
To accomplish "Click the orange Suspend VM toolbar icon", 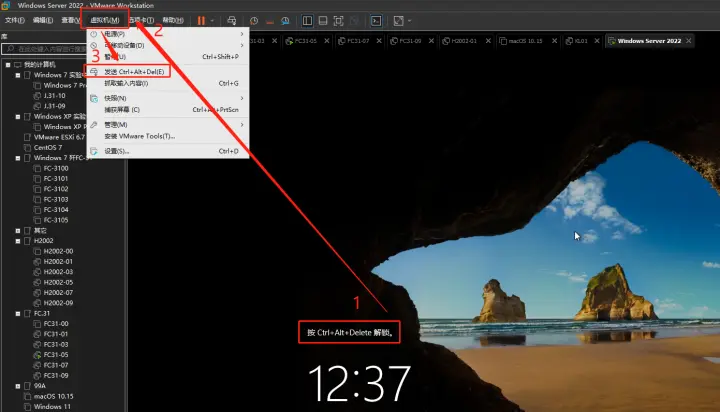I will coord(201,21).
